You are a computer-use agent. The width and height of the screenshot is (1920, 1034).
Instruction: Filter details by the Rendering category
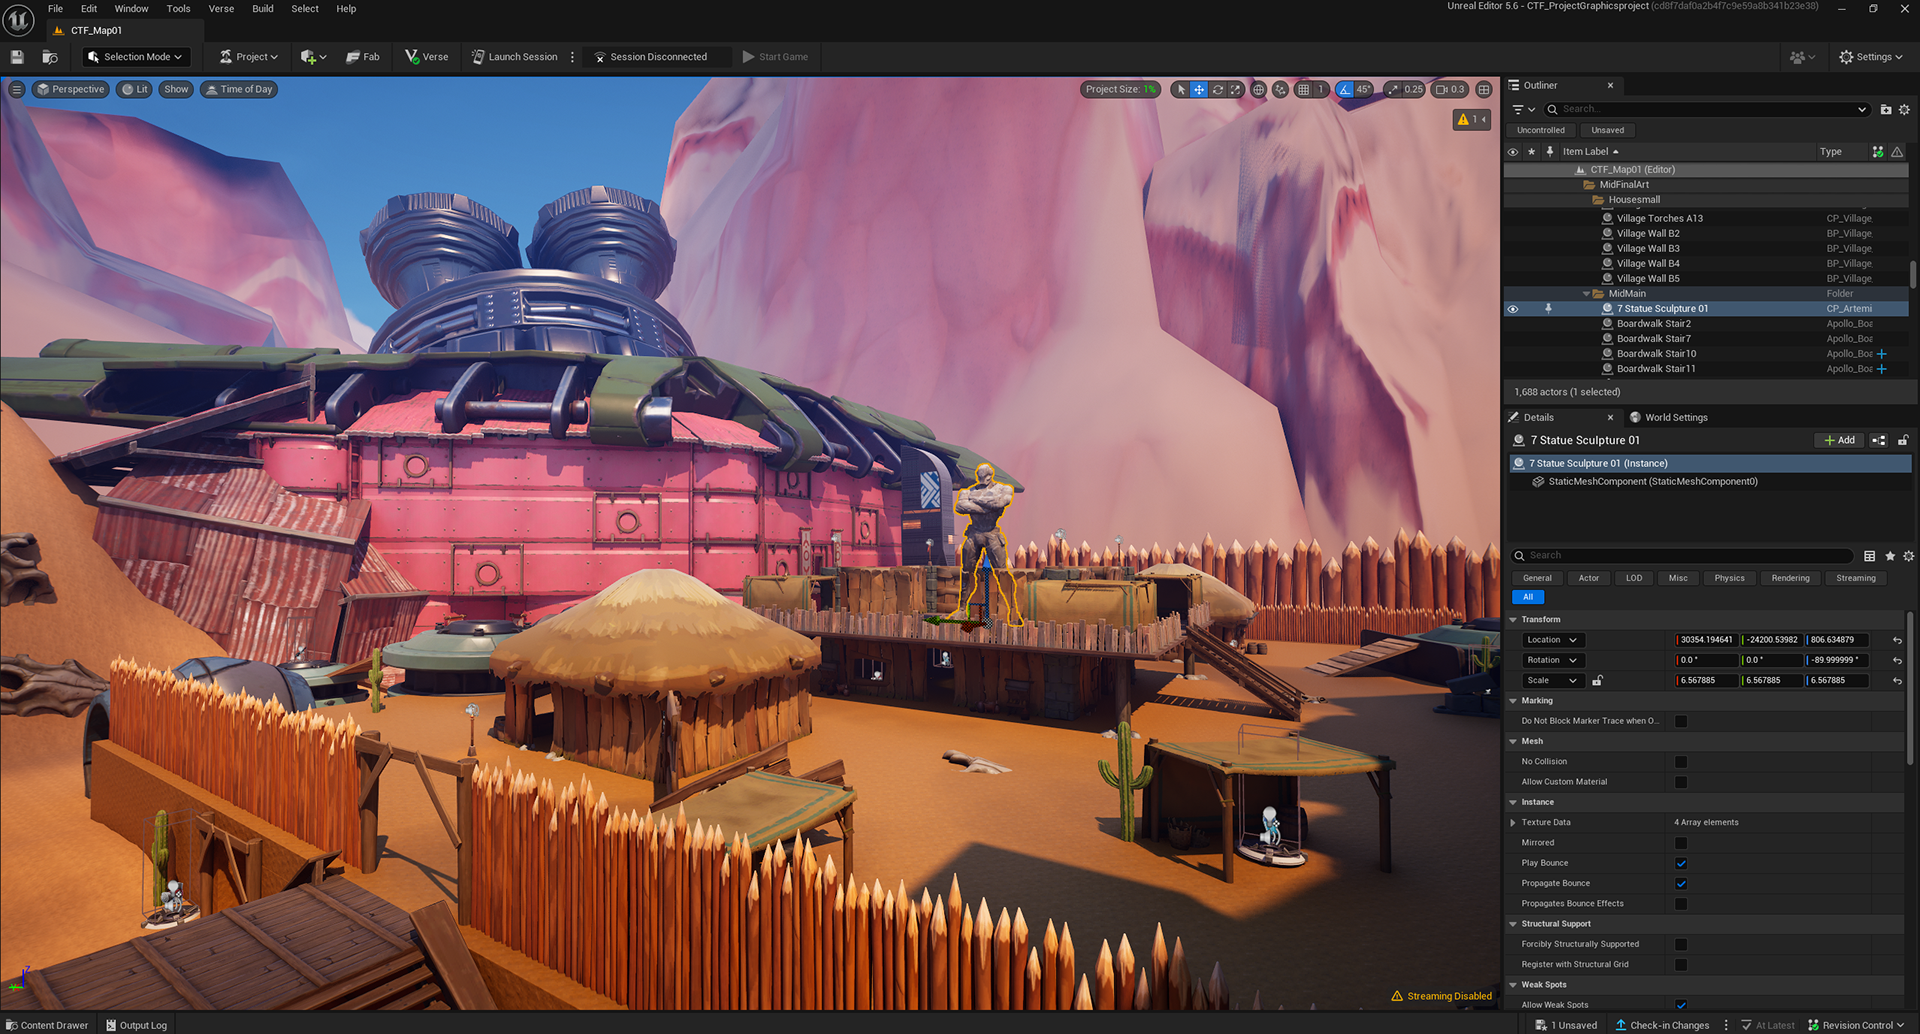click(x=1790, y=578)
